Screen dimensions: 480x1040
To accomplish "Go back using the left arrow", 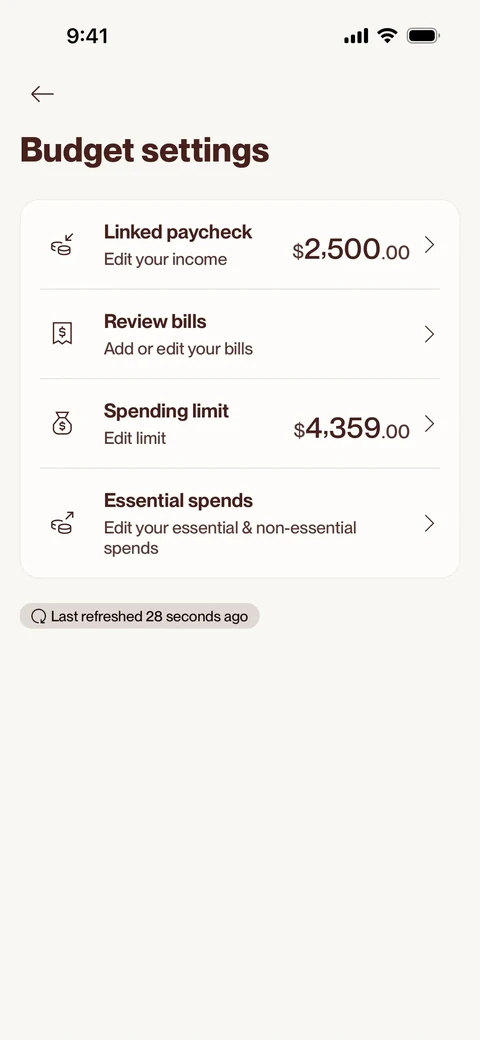I will 42,94.
